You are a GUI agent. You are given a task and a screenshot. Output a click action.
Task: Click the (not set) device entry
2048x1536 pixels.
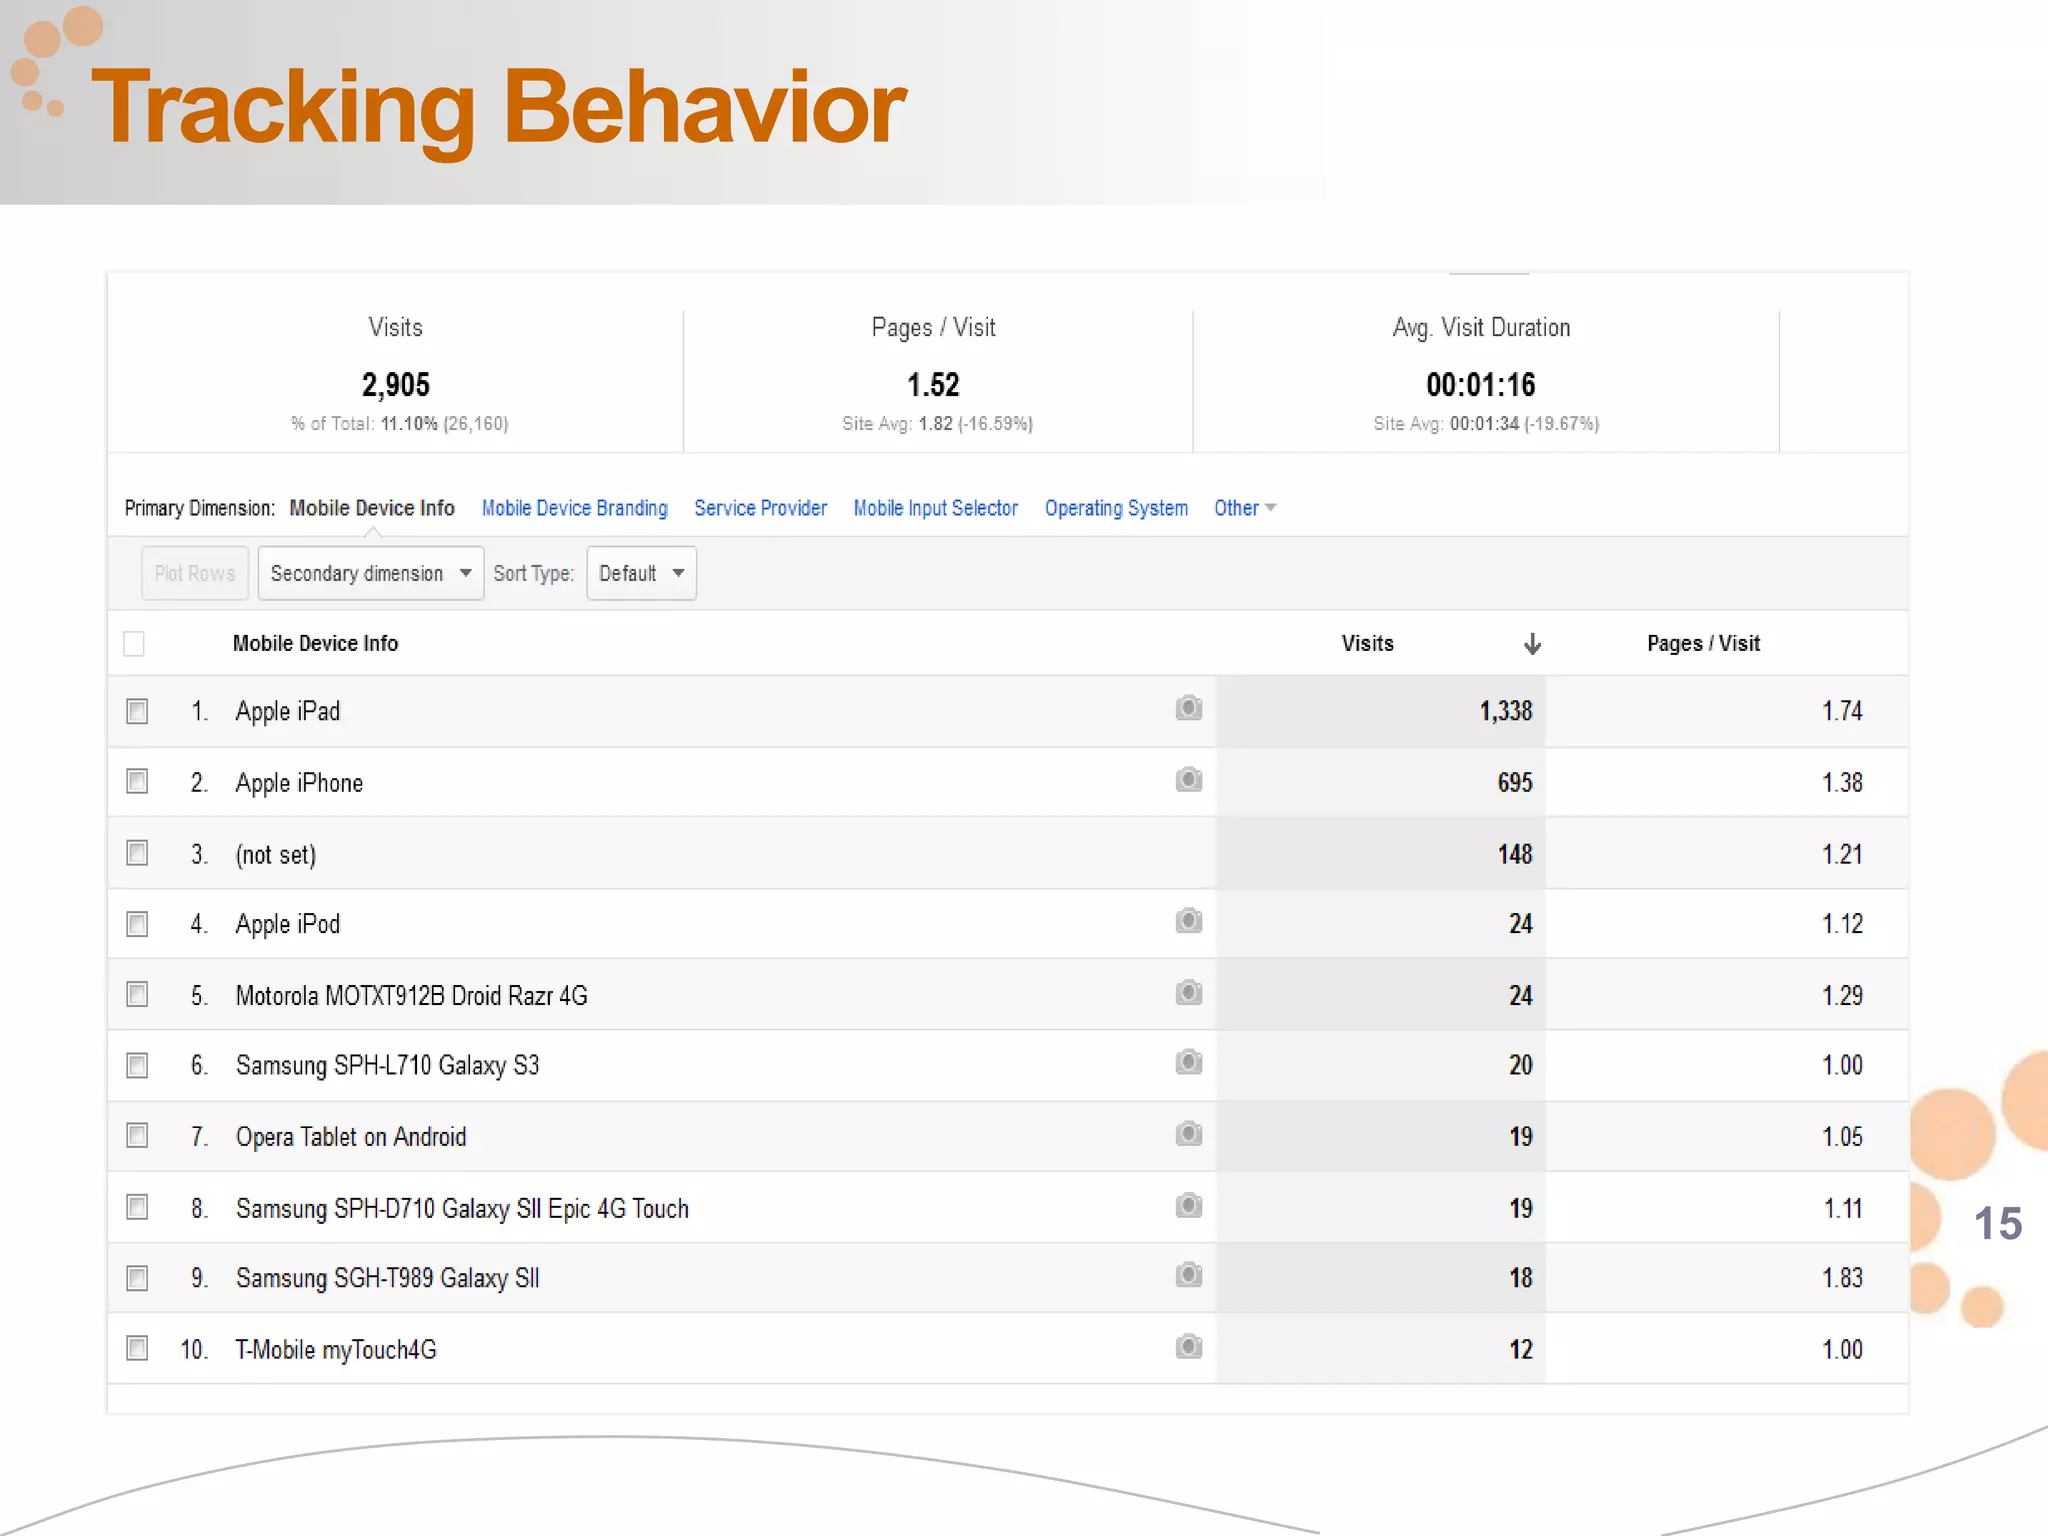(x=276, y=855)
